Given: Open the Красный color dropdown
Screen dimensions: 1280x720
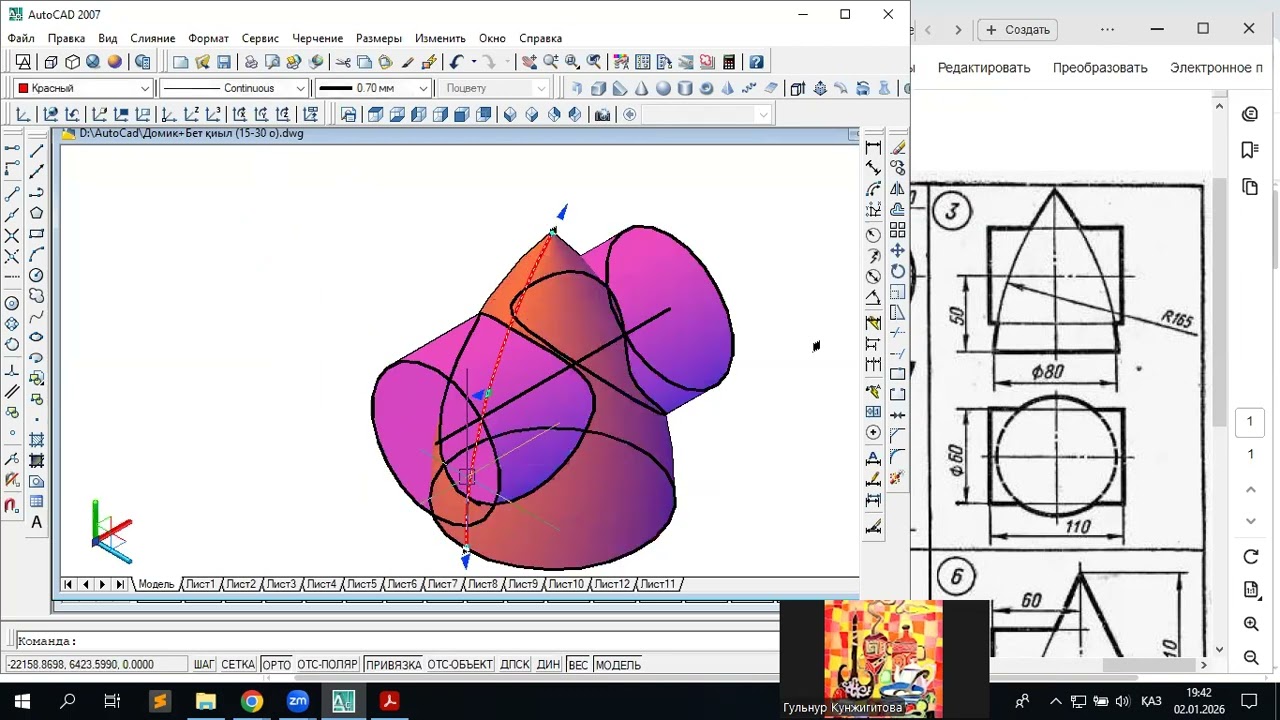Looking at the screenshot, I should 84,88.
